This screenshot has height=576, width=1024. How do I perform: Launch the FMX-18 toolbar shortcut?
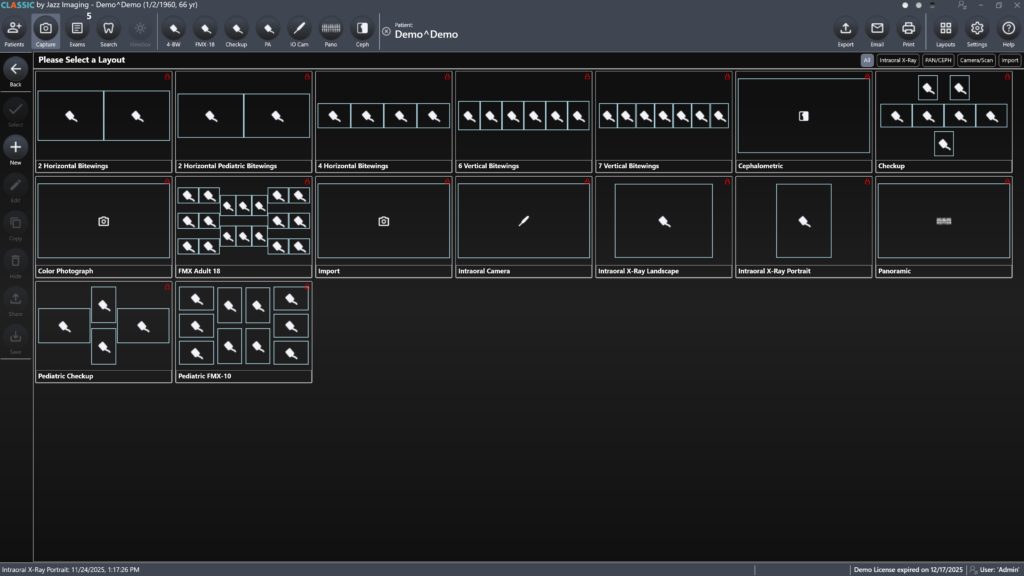click(x=205, y=33)
